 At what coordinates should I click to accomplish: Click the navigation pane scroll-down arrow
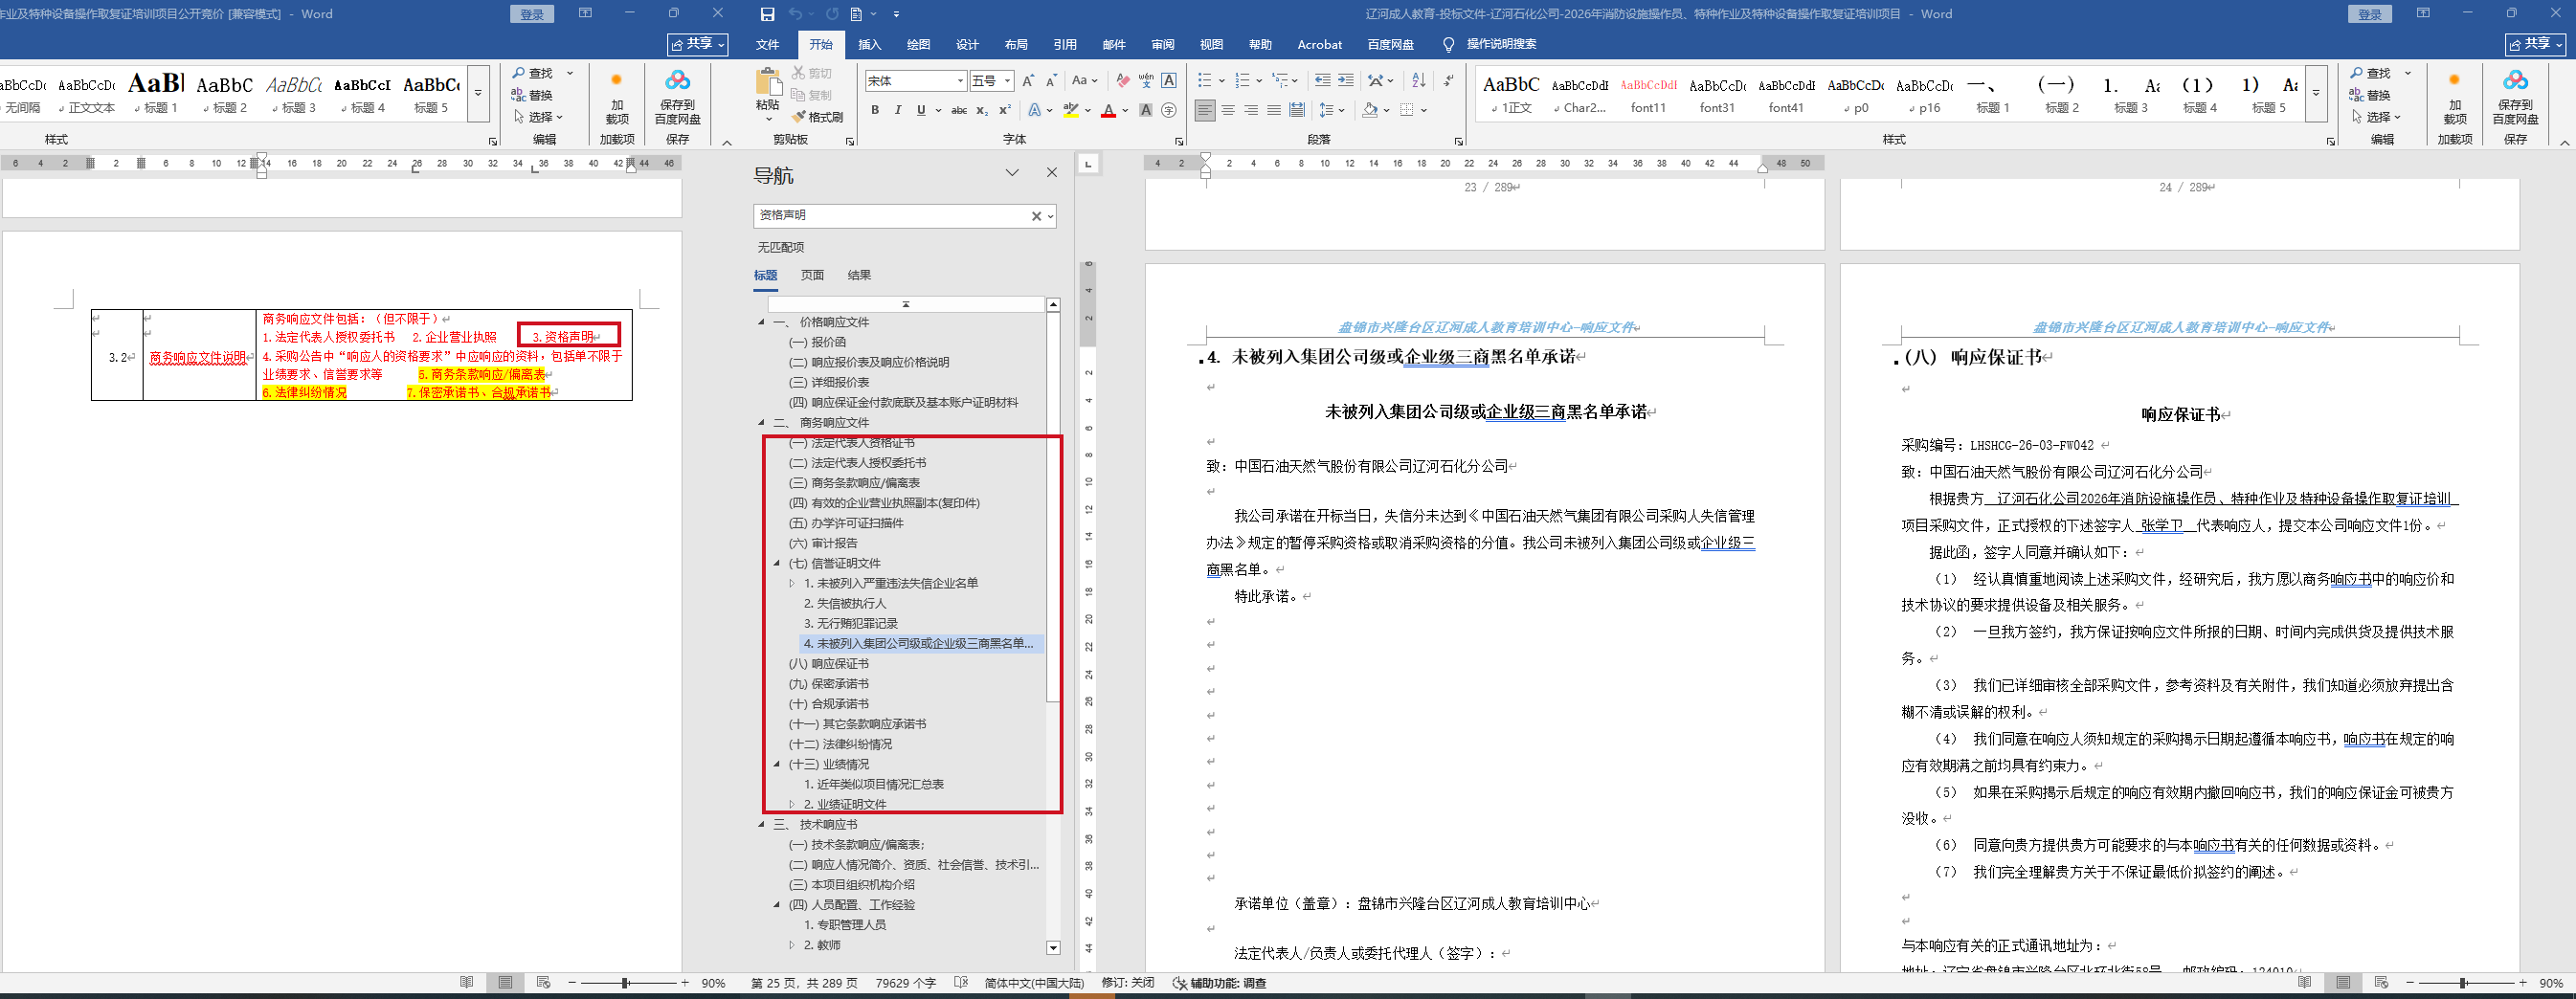click(1052, 947)
